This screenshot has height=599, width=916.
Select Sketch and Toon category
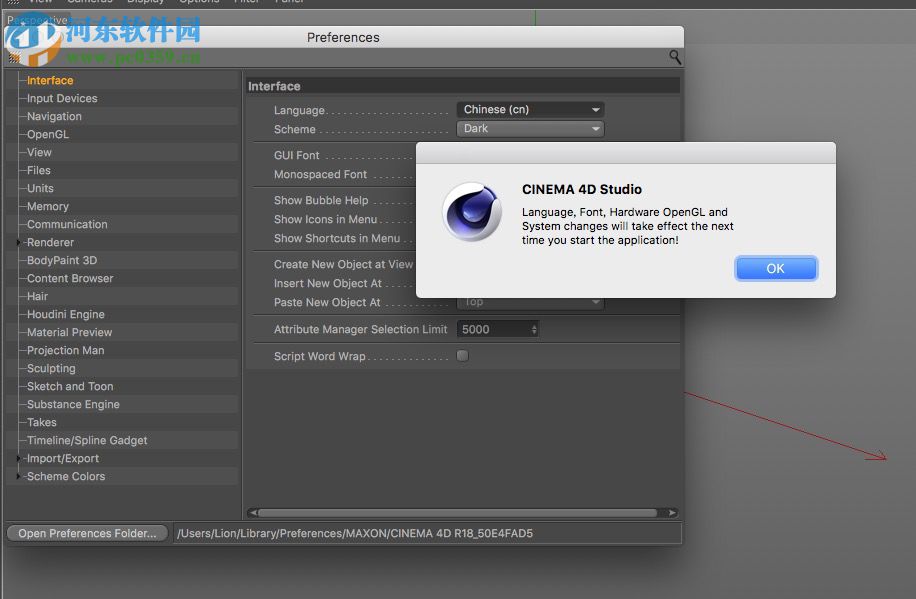coord(70,386)
